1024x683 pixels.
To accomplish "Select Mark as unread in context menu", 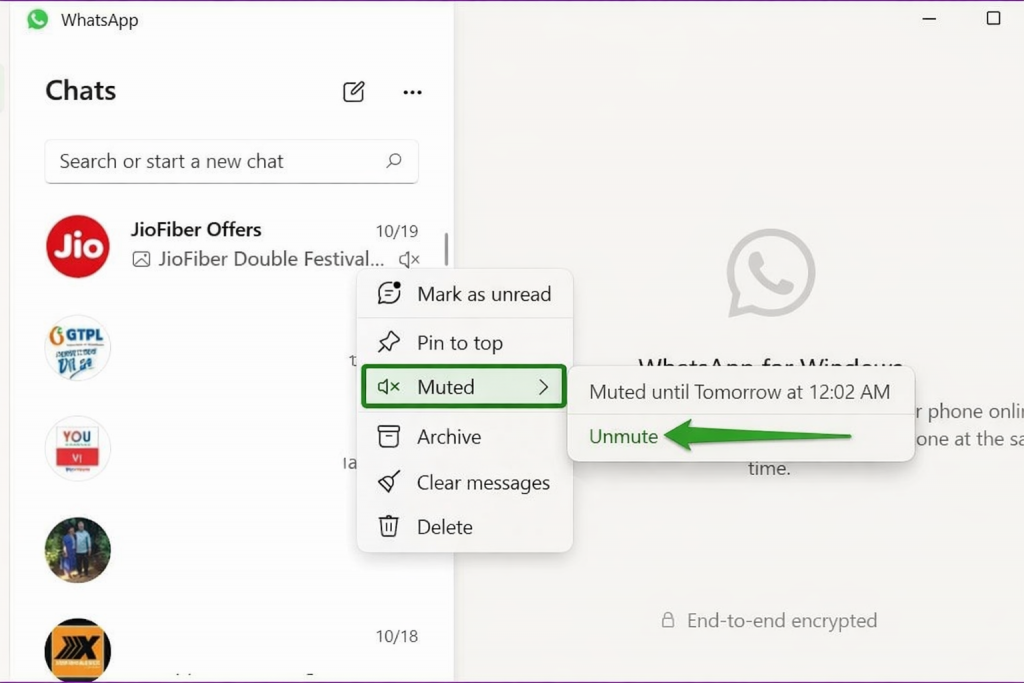I will [x=464, y=294].
